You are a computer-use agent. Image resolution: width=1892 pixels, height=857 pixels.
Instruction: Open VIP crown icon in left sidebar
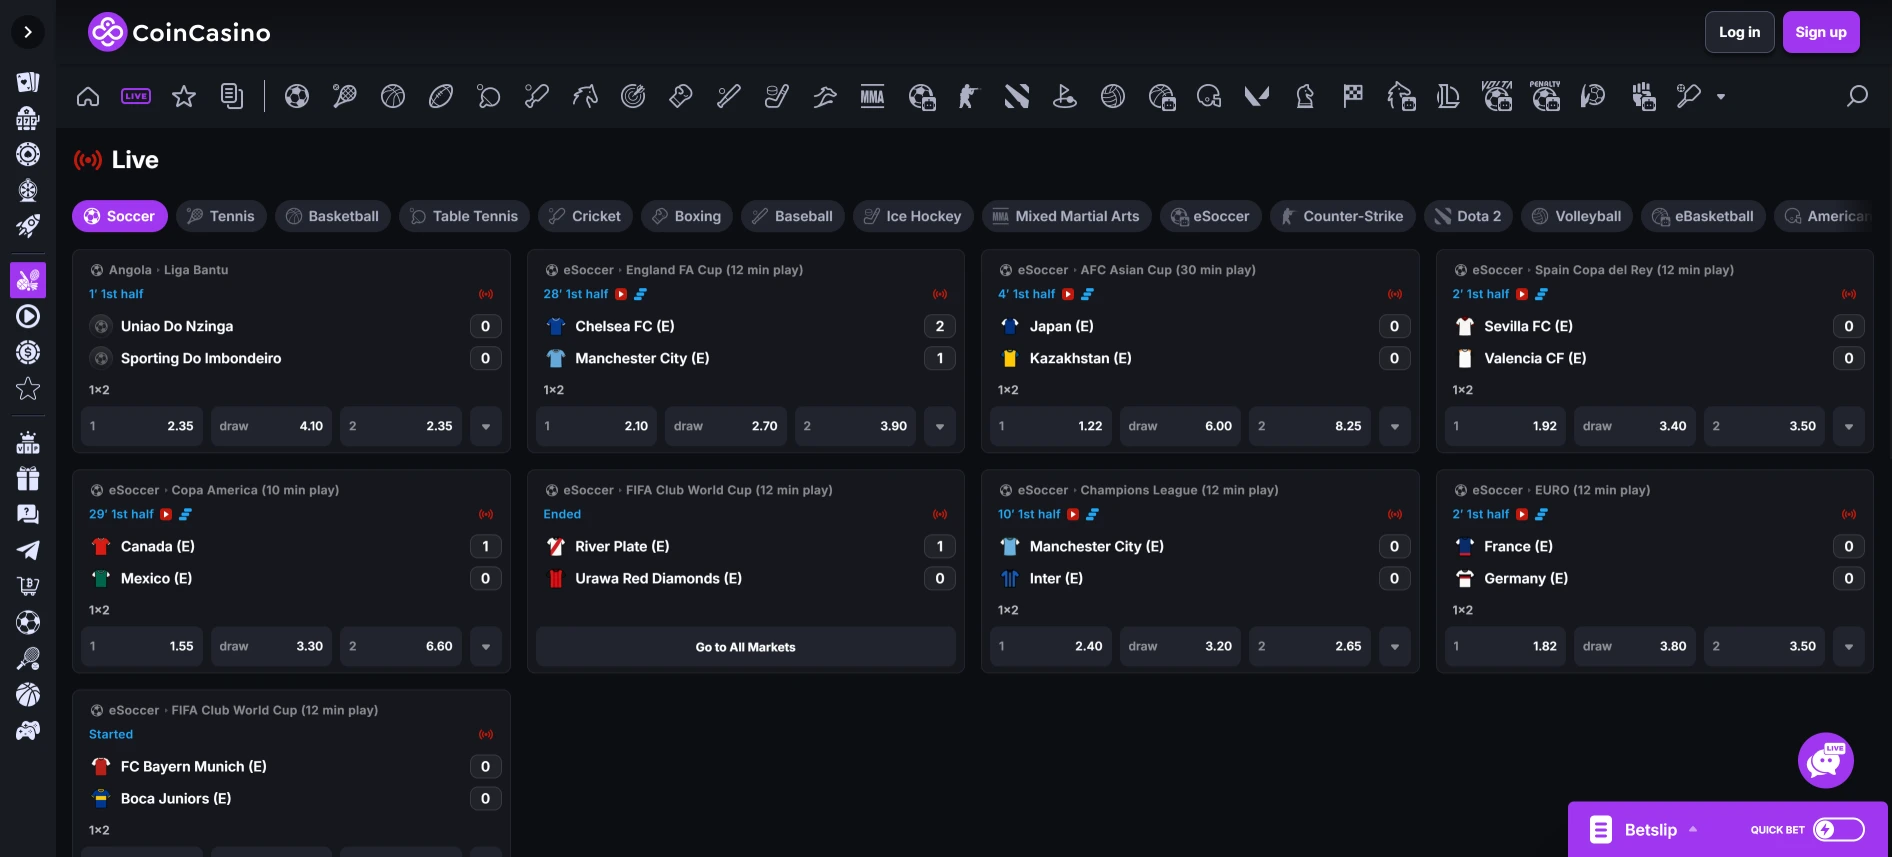tap(28, 442)
